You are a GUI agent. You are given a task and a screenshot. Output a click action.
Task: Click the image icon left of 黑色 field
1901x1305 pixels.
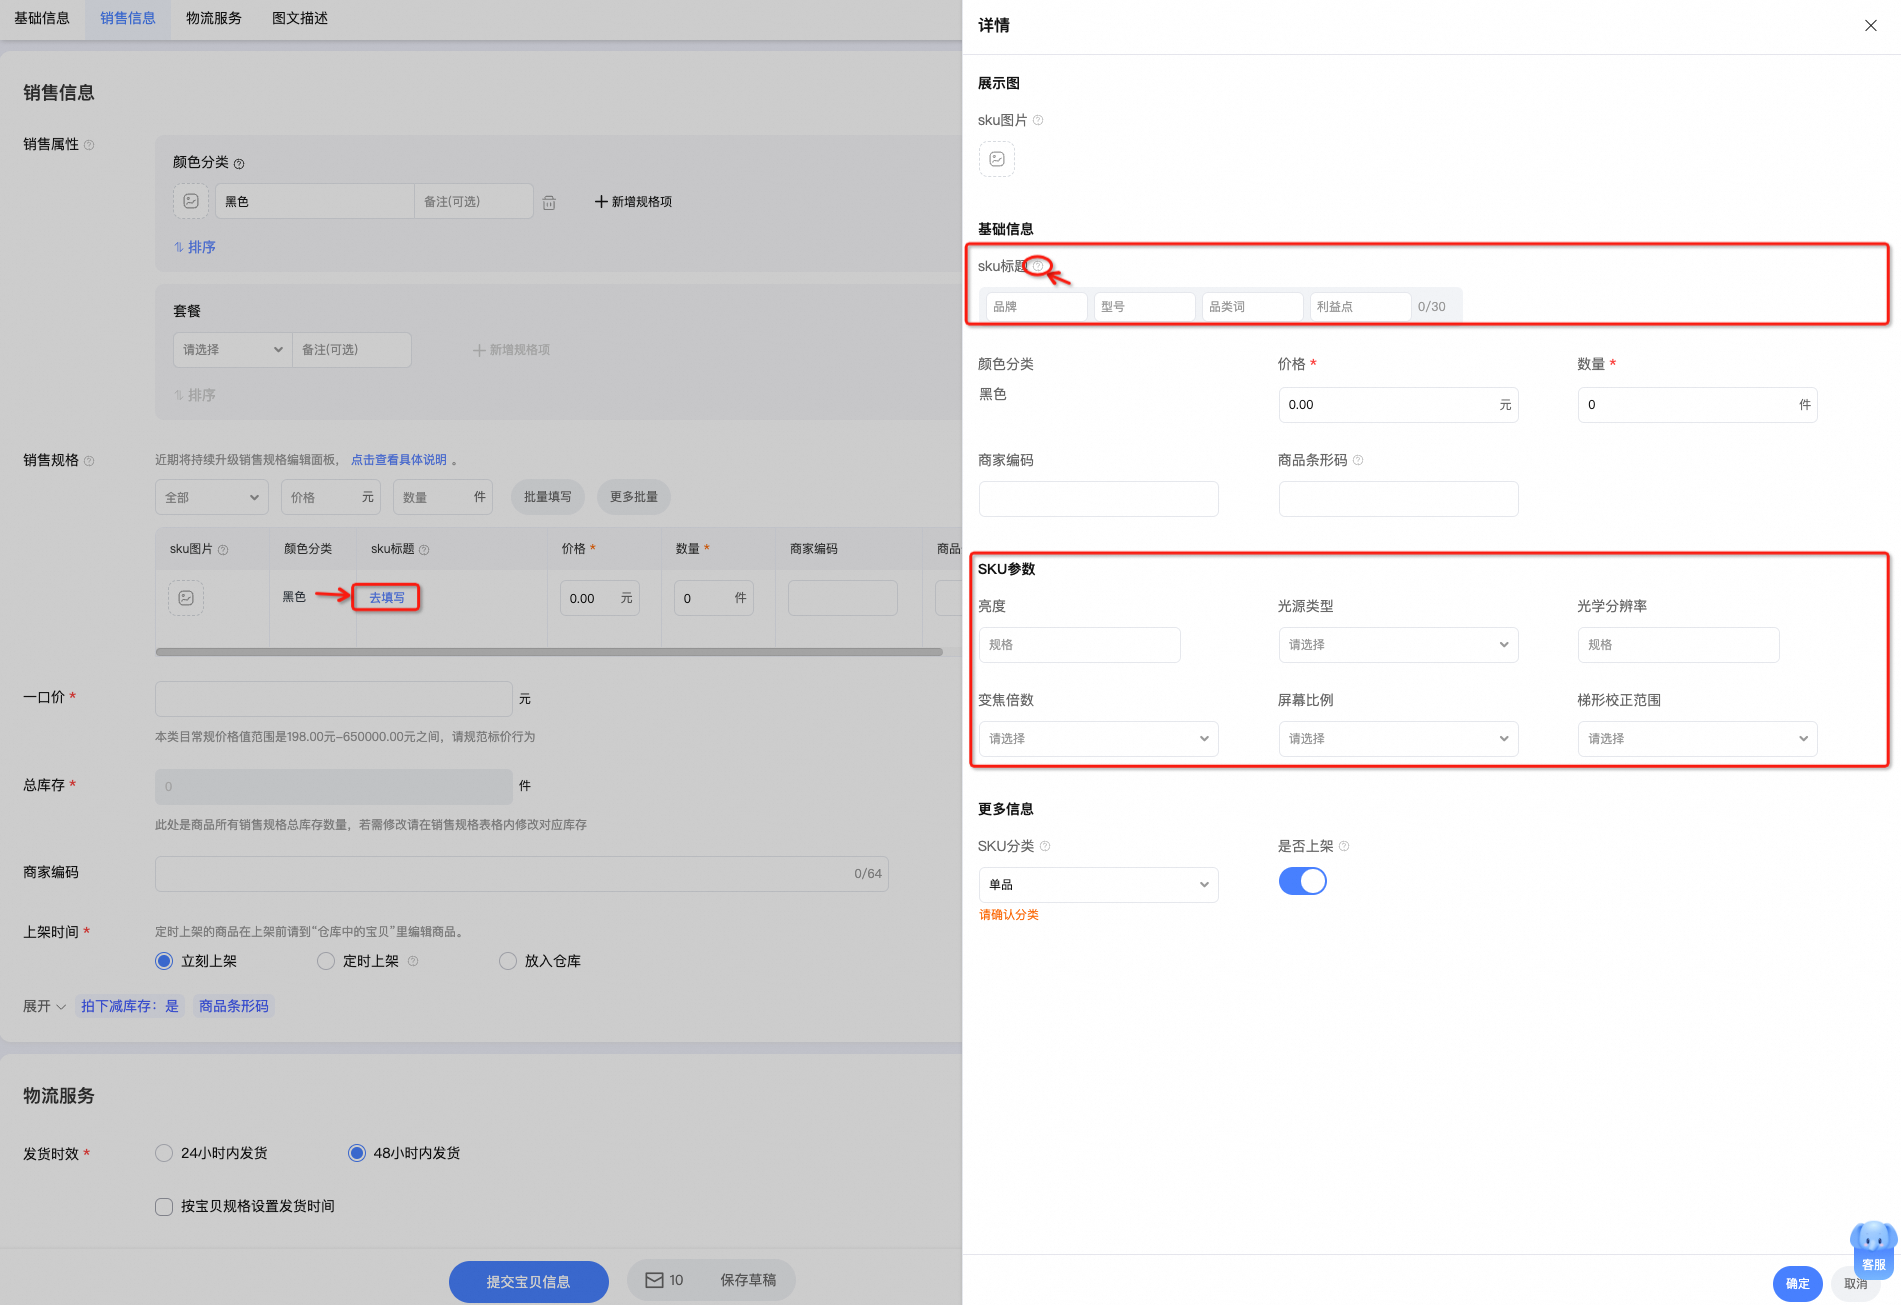191,201
